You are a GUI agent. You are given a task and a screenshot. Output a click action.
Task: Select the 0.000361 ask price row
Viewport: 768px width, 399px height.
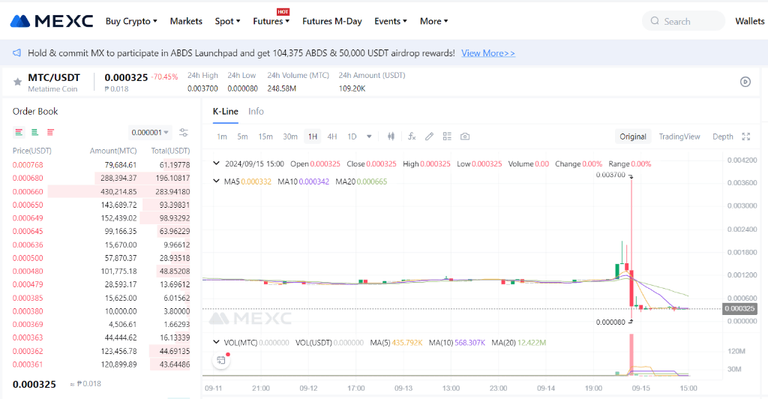pos(101,364)
